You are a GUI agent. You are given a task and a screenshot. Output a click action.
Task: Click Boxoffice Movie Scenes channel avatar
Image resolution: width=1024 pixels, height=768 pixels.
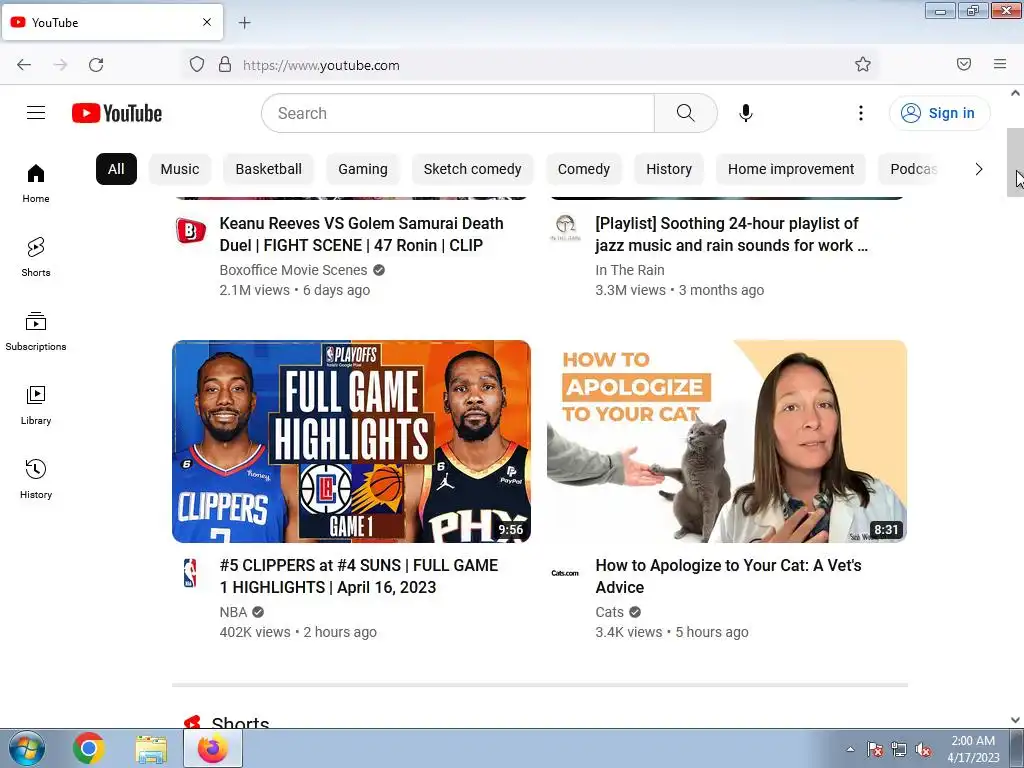coord(191,230)
